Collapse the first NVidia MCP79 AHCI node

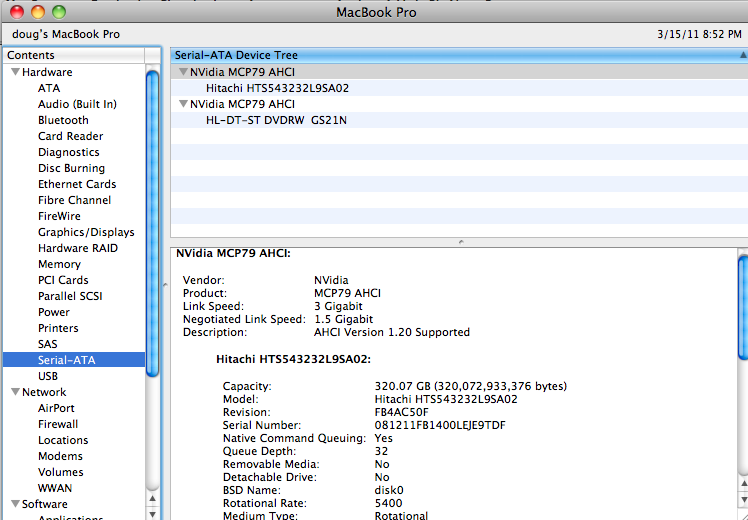(183, 72)
